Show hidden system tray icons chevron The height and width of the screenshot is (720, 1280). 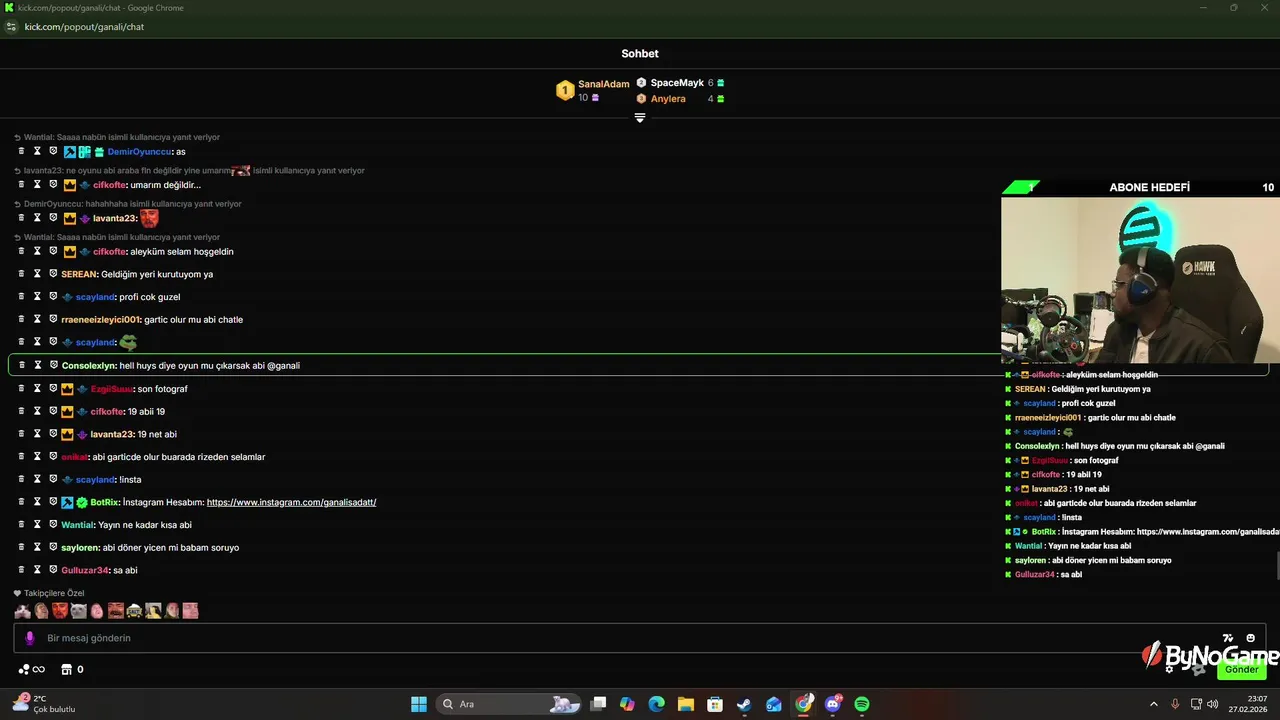(1153, 704)
